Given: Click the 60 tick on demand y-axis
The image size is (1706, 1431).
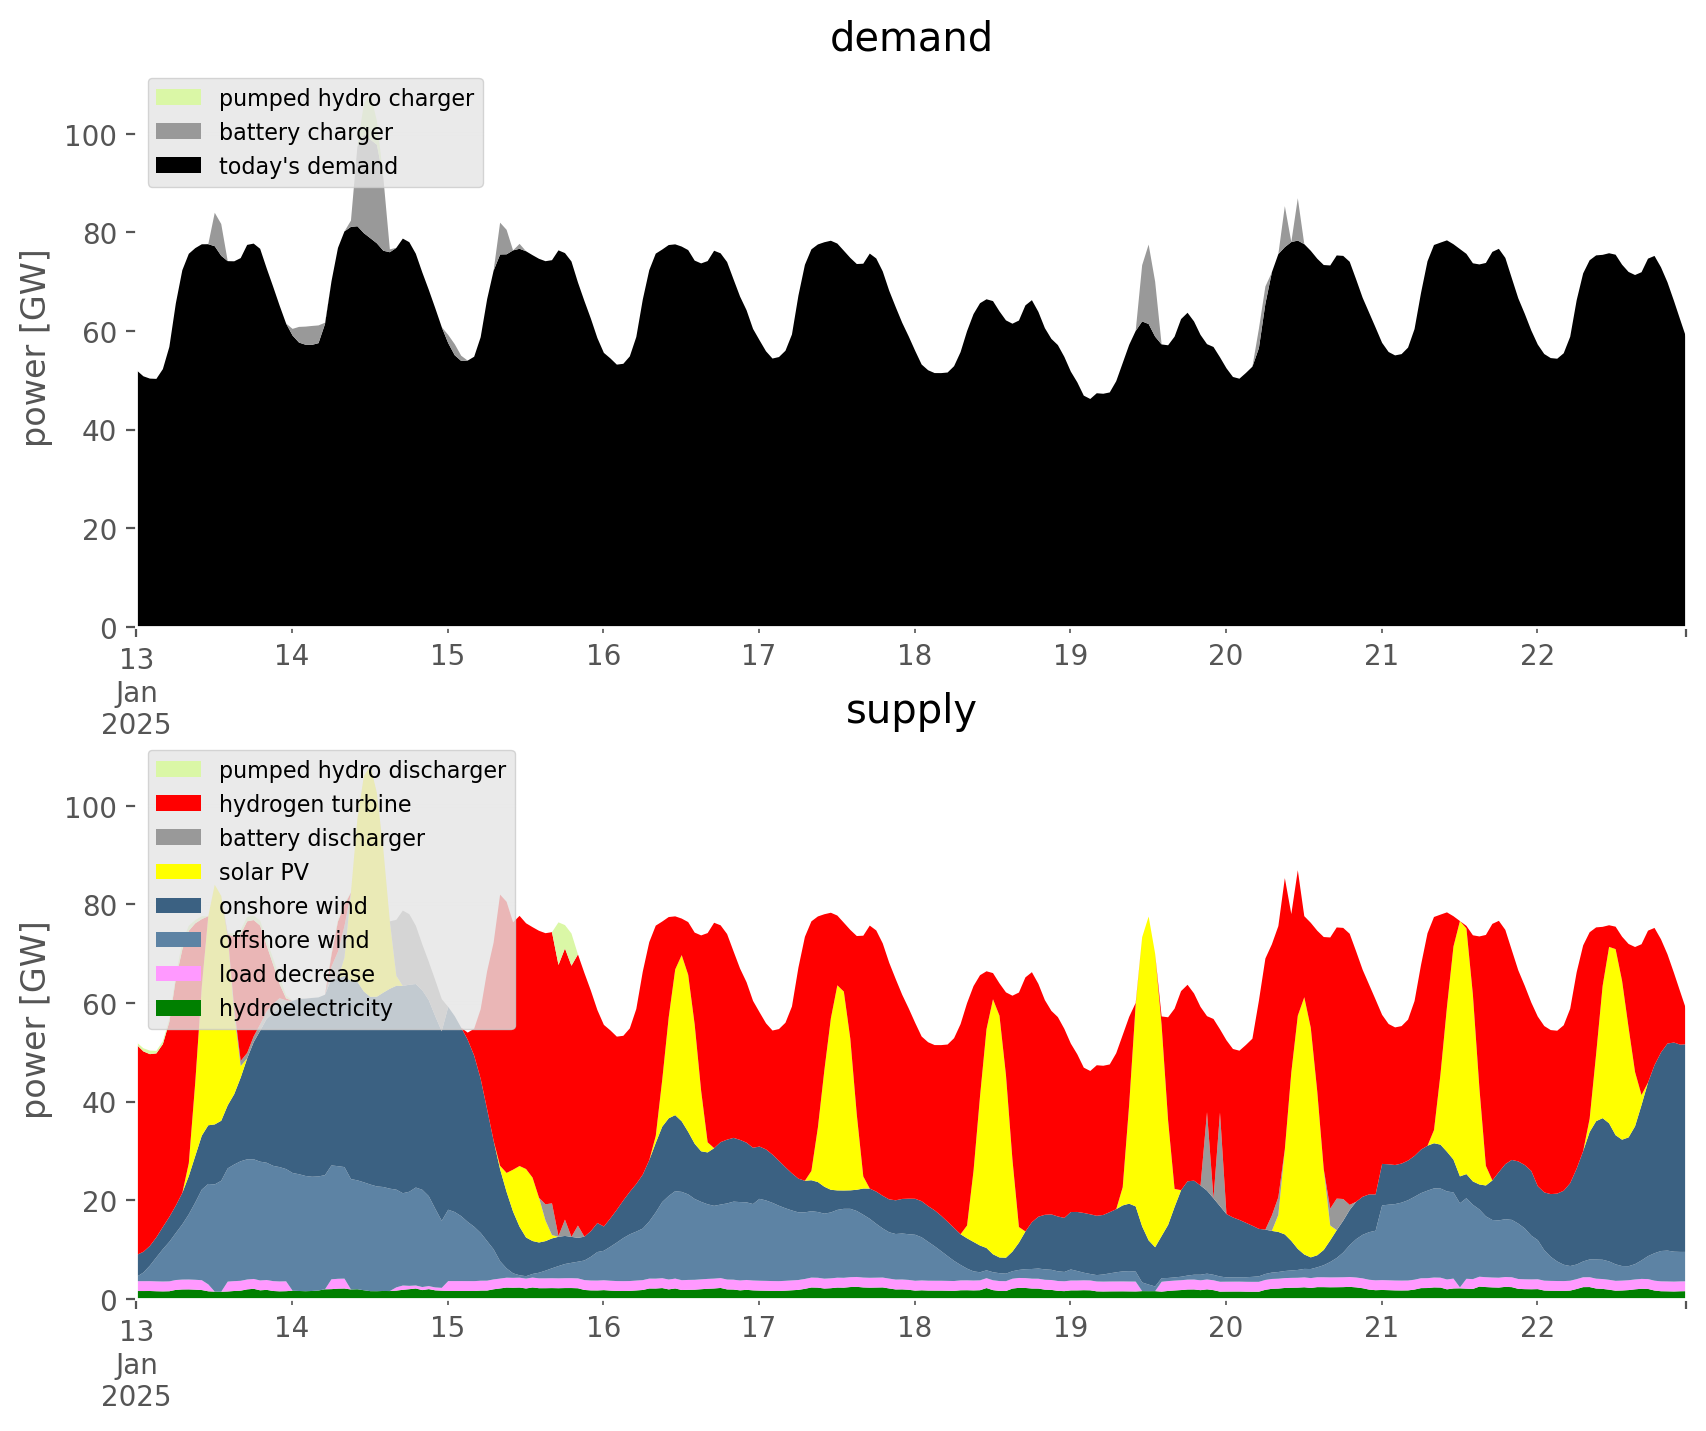Looking at the screenshot, I should click(103, 332).
